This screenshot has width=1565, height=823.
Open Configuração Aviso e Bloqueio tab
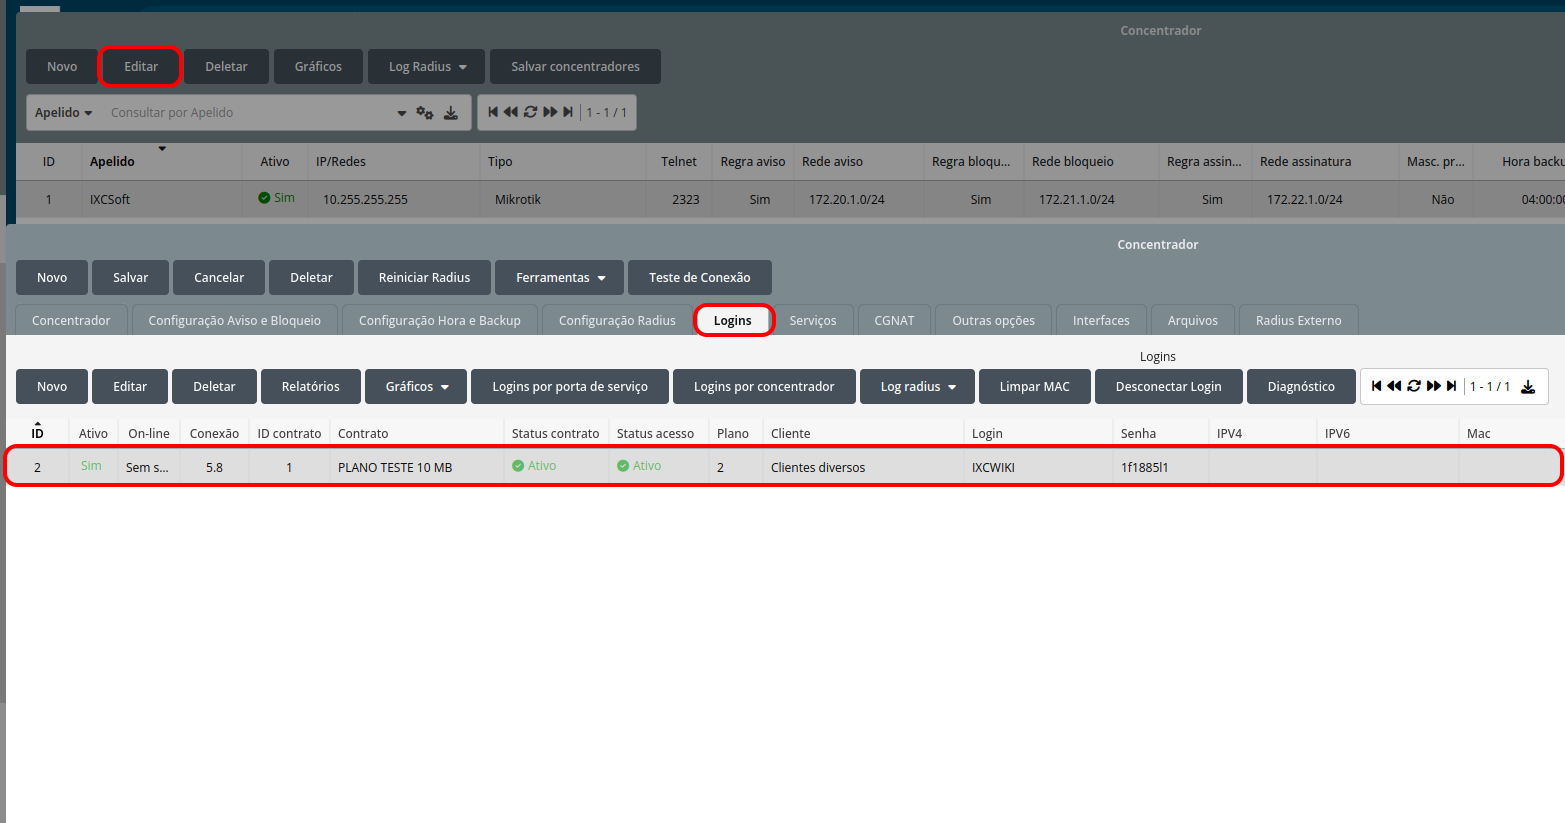pos(235,320)
